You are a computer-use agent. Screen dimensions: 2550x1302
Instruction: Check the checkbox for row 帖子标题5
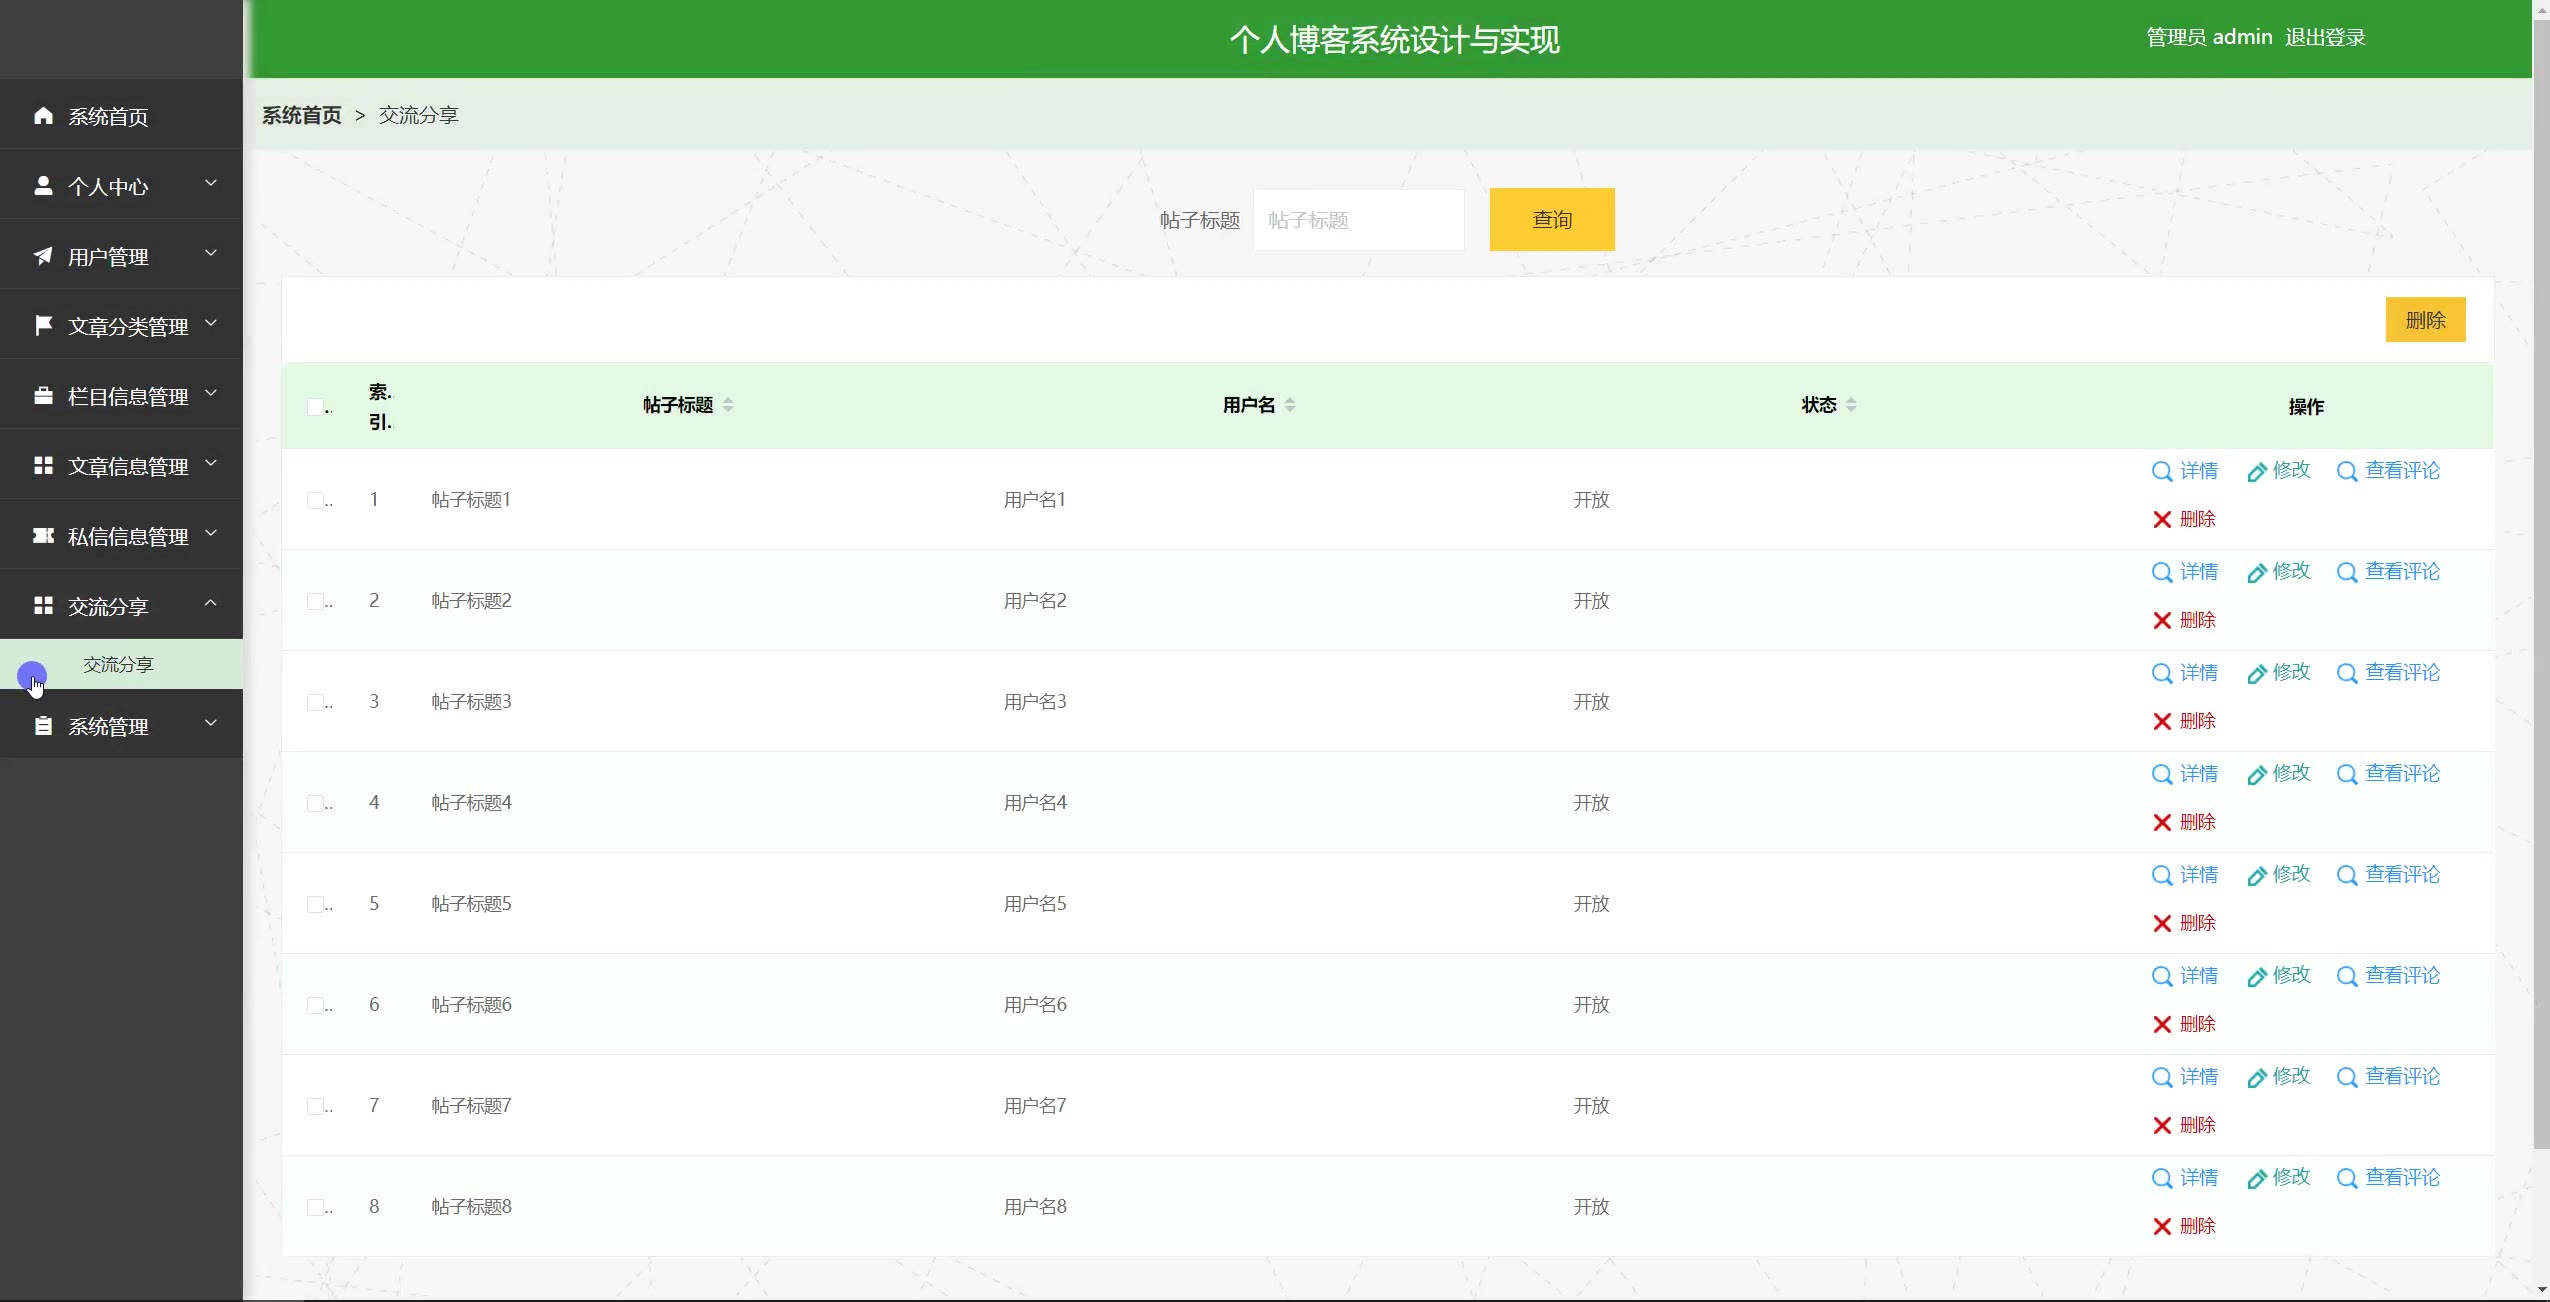click(x=315, y=904)
